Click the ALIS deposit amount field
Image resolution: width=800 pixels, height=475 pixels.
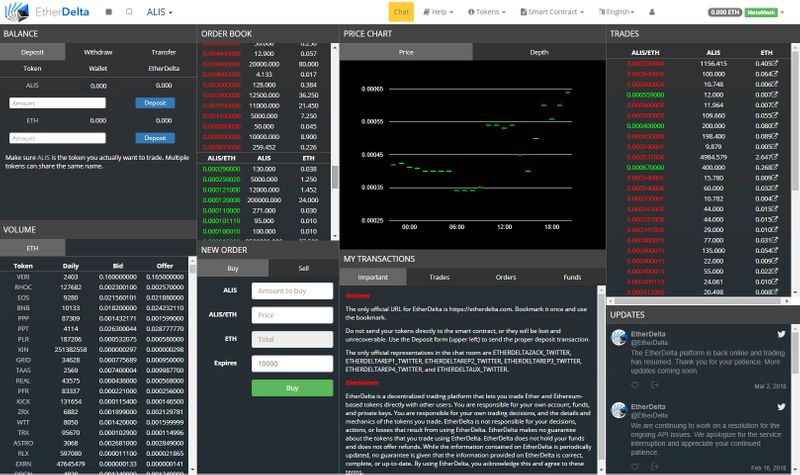point(58,103)
